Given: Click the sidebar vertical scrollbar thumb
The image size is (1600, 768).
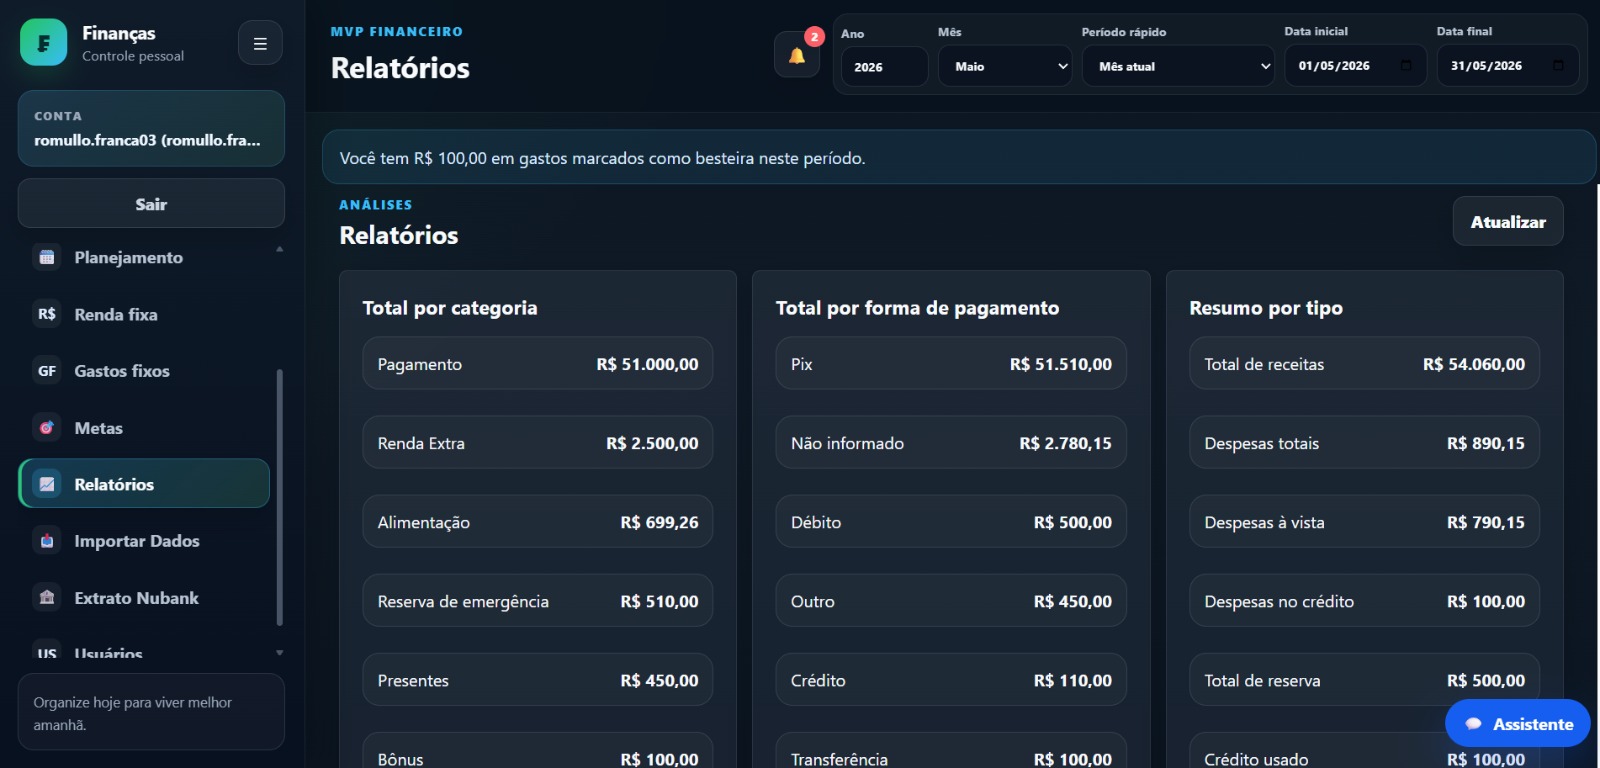Looking at the screenshot, I should coord(280,497).
